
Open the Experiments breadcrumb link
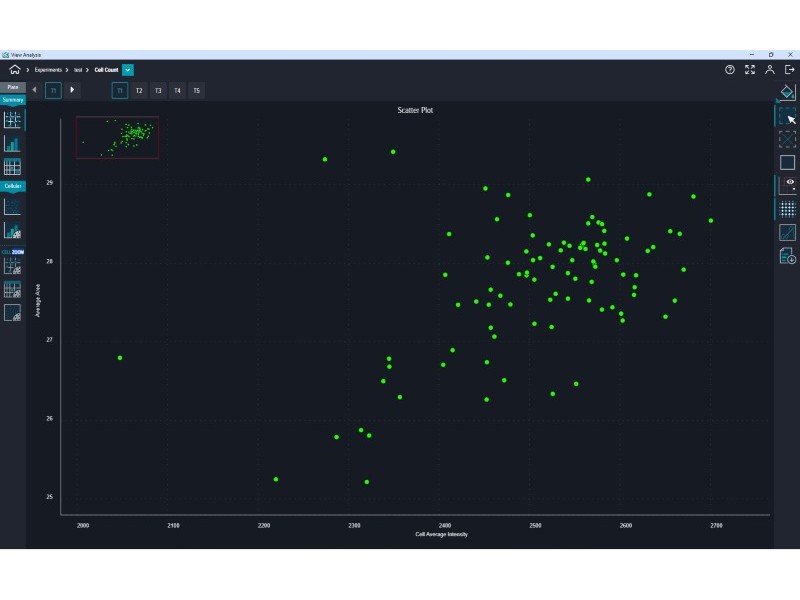click(48, 70)
